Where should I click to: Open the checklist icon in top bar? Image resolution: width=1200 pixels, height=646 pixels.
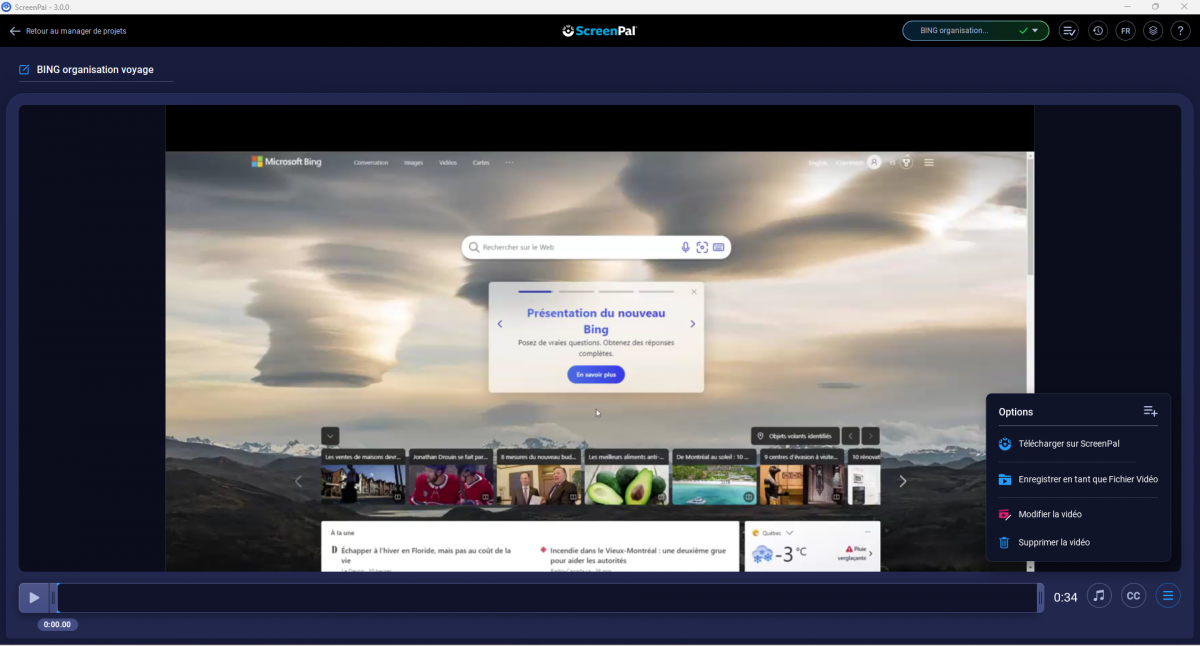(1069, 31)
